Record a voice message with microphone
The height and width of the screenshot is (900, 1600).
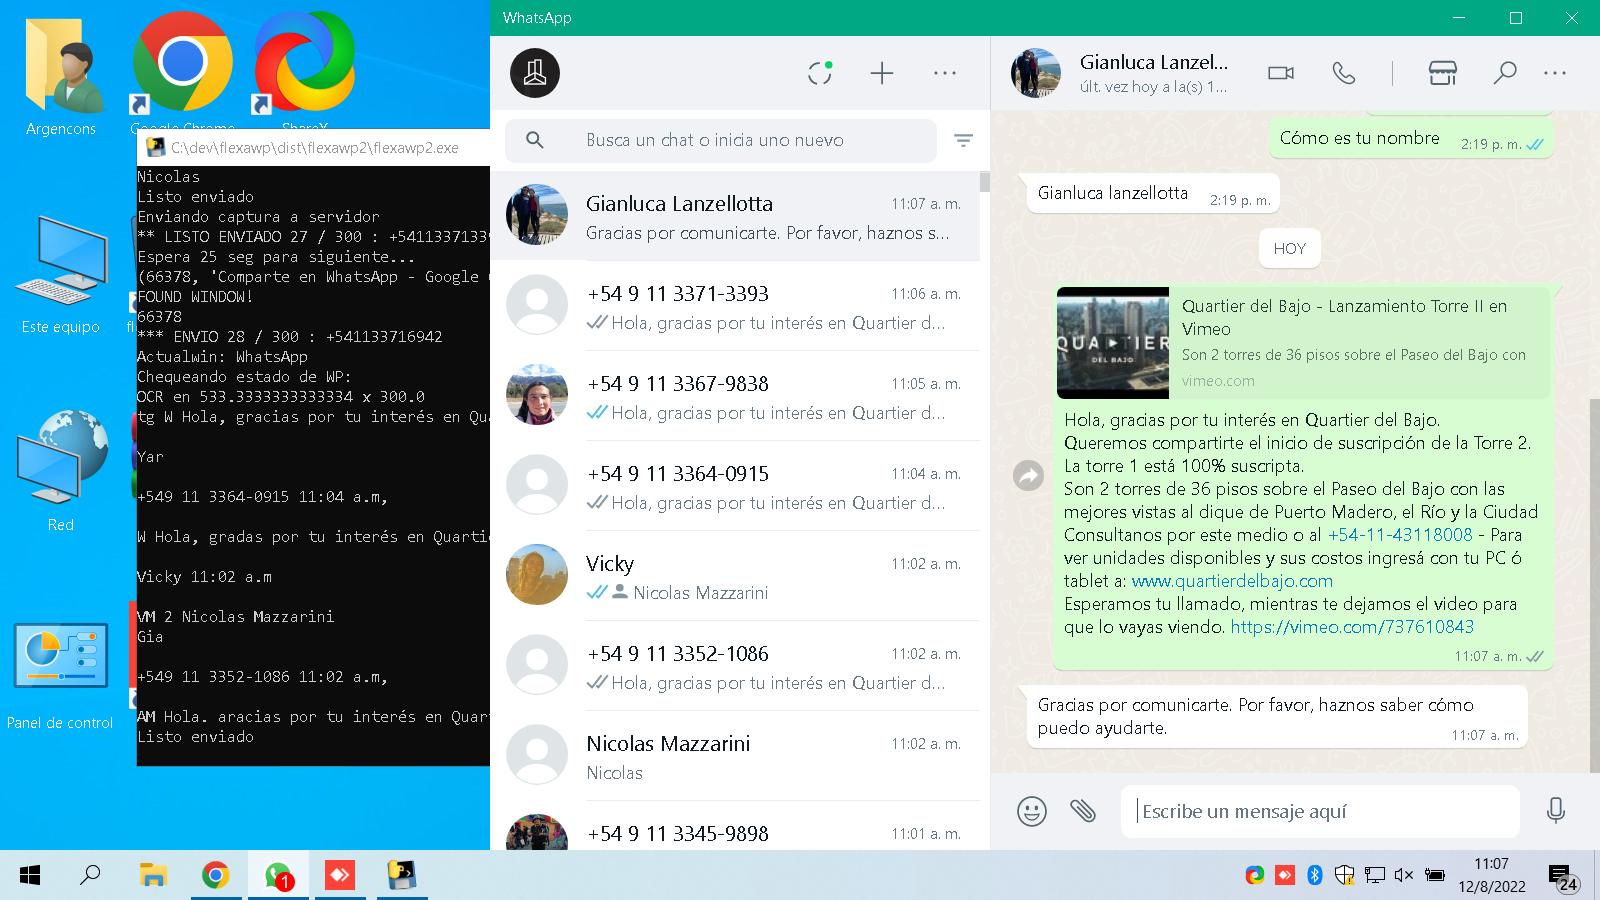1555,810
